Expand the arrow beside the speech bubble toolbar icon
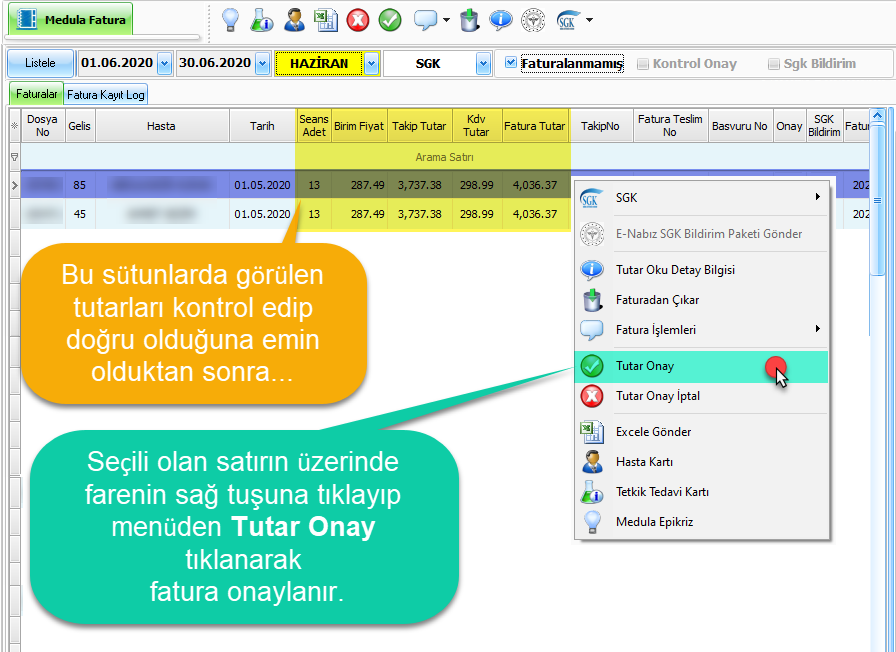 (x=446, y=20)
